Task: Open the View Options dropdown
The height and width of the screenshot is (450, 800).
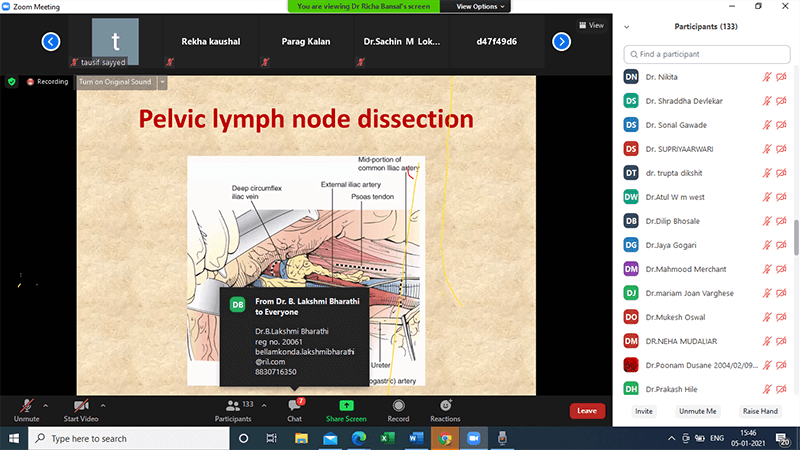Action: pyautogui.click(x=481, y=6)
